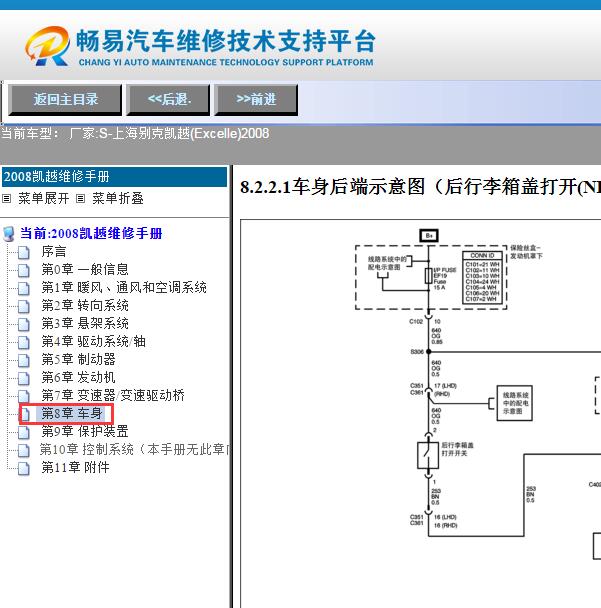Click the 当前车型 vehicle info text
This screenshot has height=608, width=601.
point(135,134)
